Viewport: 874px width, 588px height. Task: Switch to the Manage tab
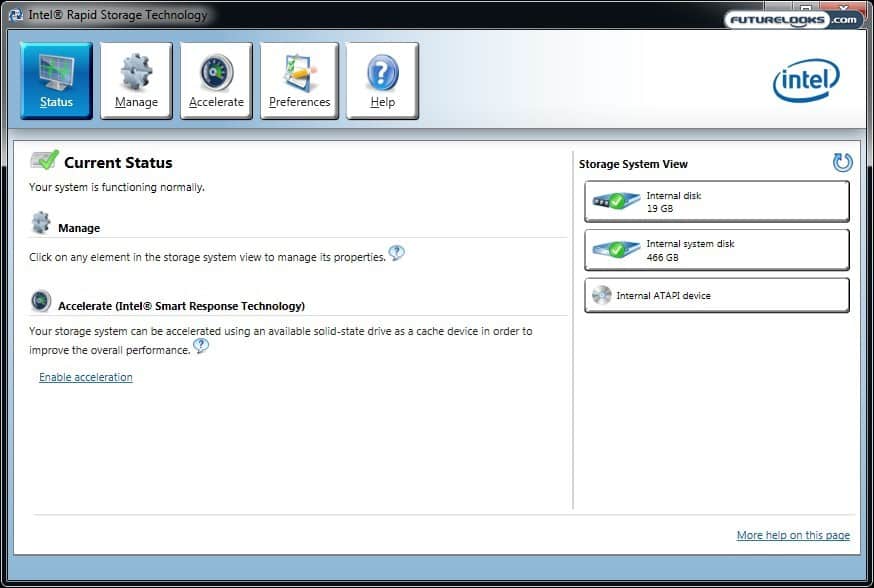[136, 80]
